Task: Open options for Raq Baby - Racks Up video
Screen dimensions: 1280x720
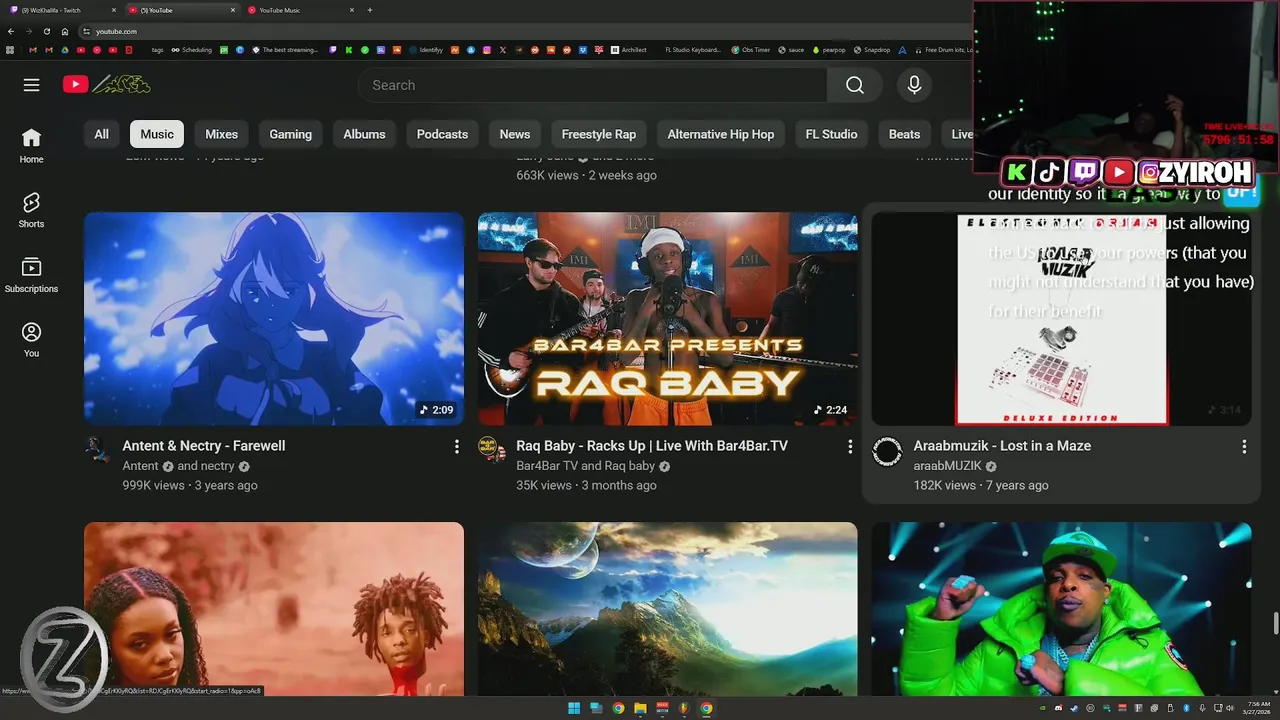Action: pos(850,446)
